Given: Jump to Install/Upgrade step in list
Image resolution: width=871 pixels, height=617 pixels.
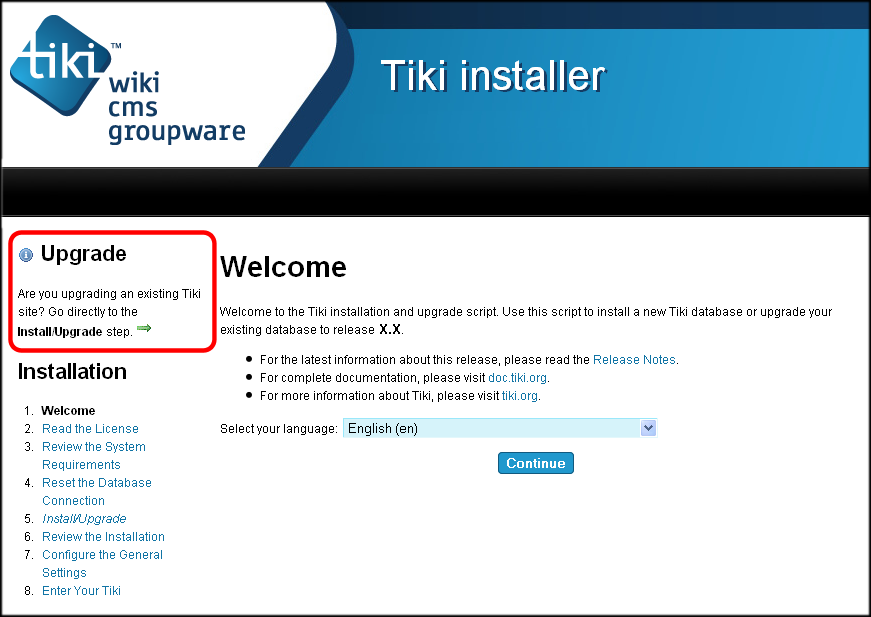Looking at the screenshot, I should point(84,519).
